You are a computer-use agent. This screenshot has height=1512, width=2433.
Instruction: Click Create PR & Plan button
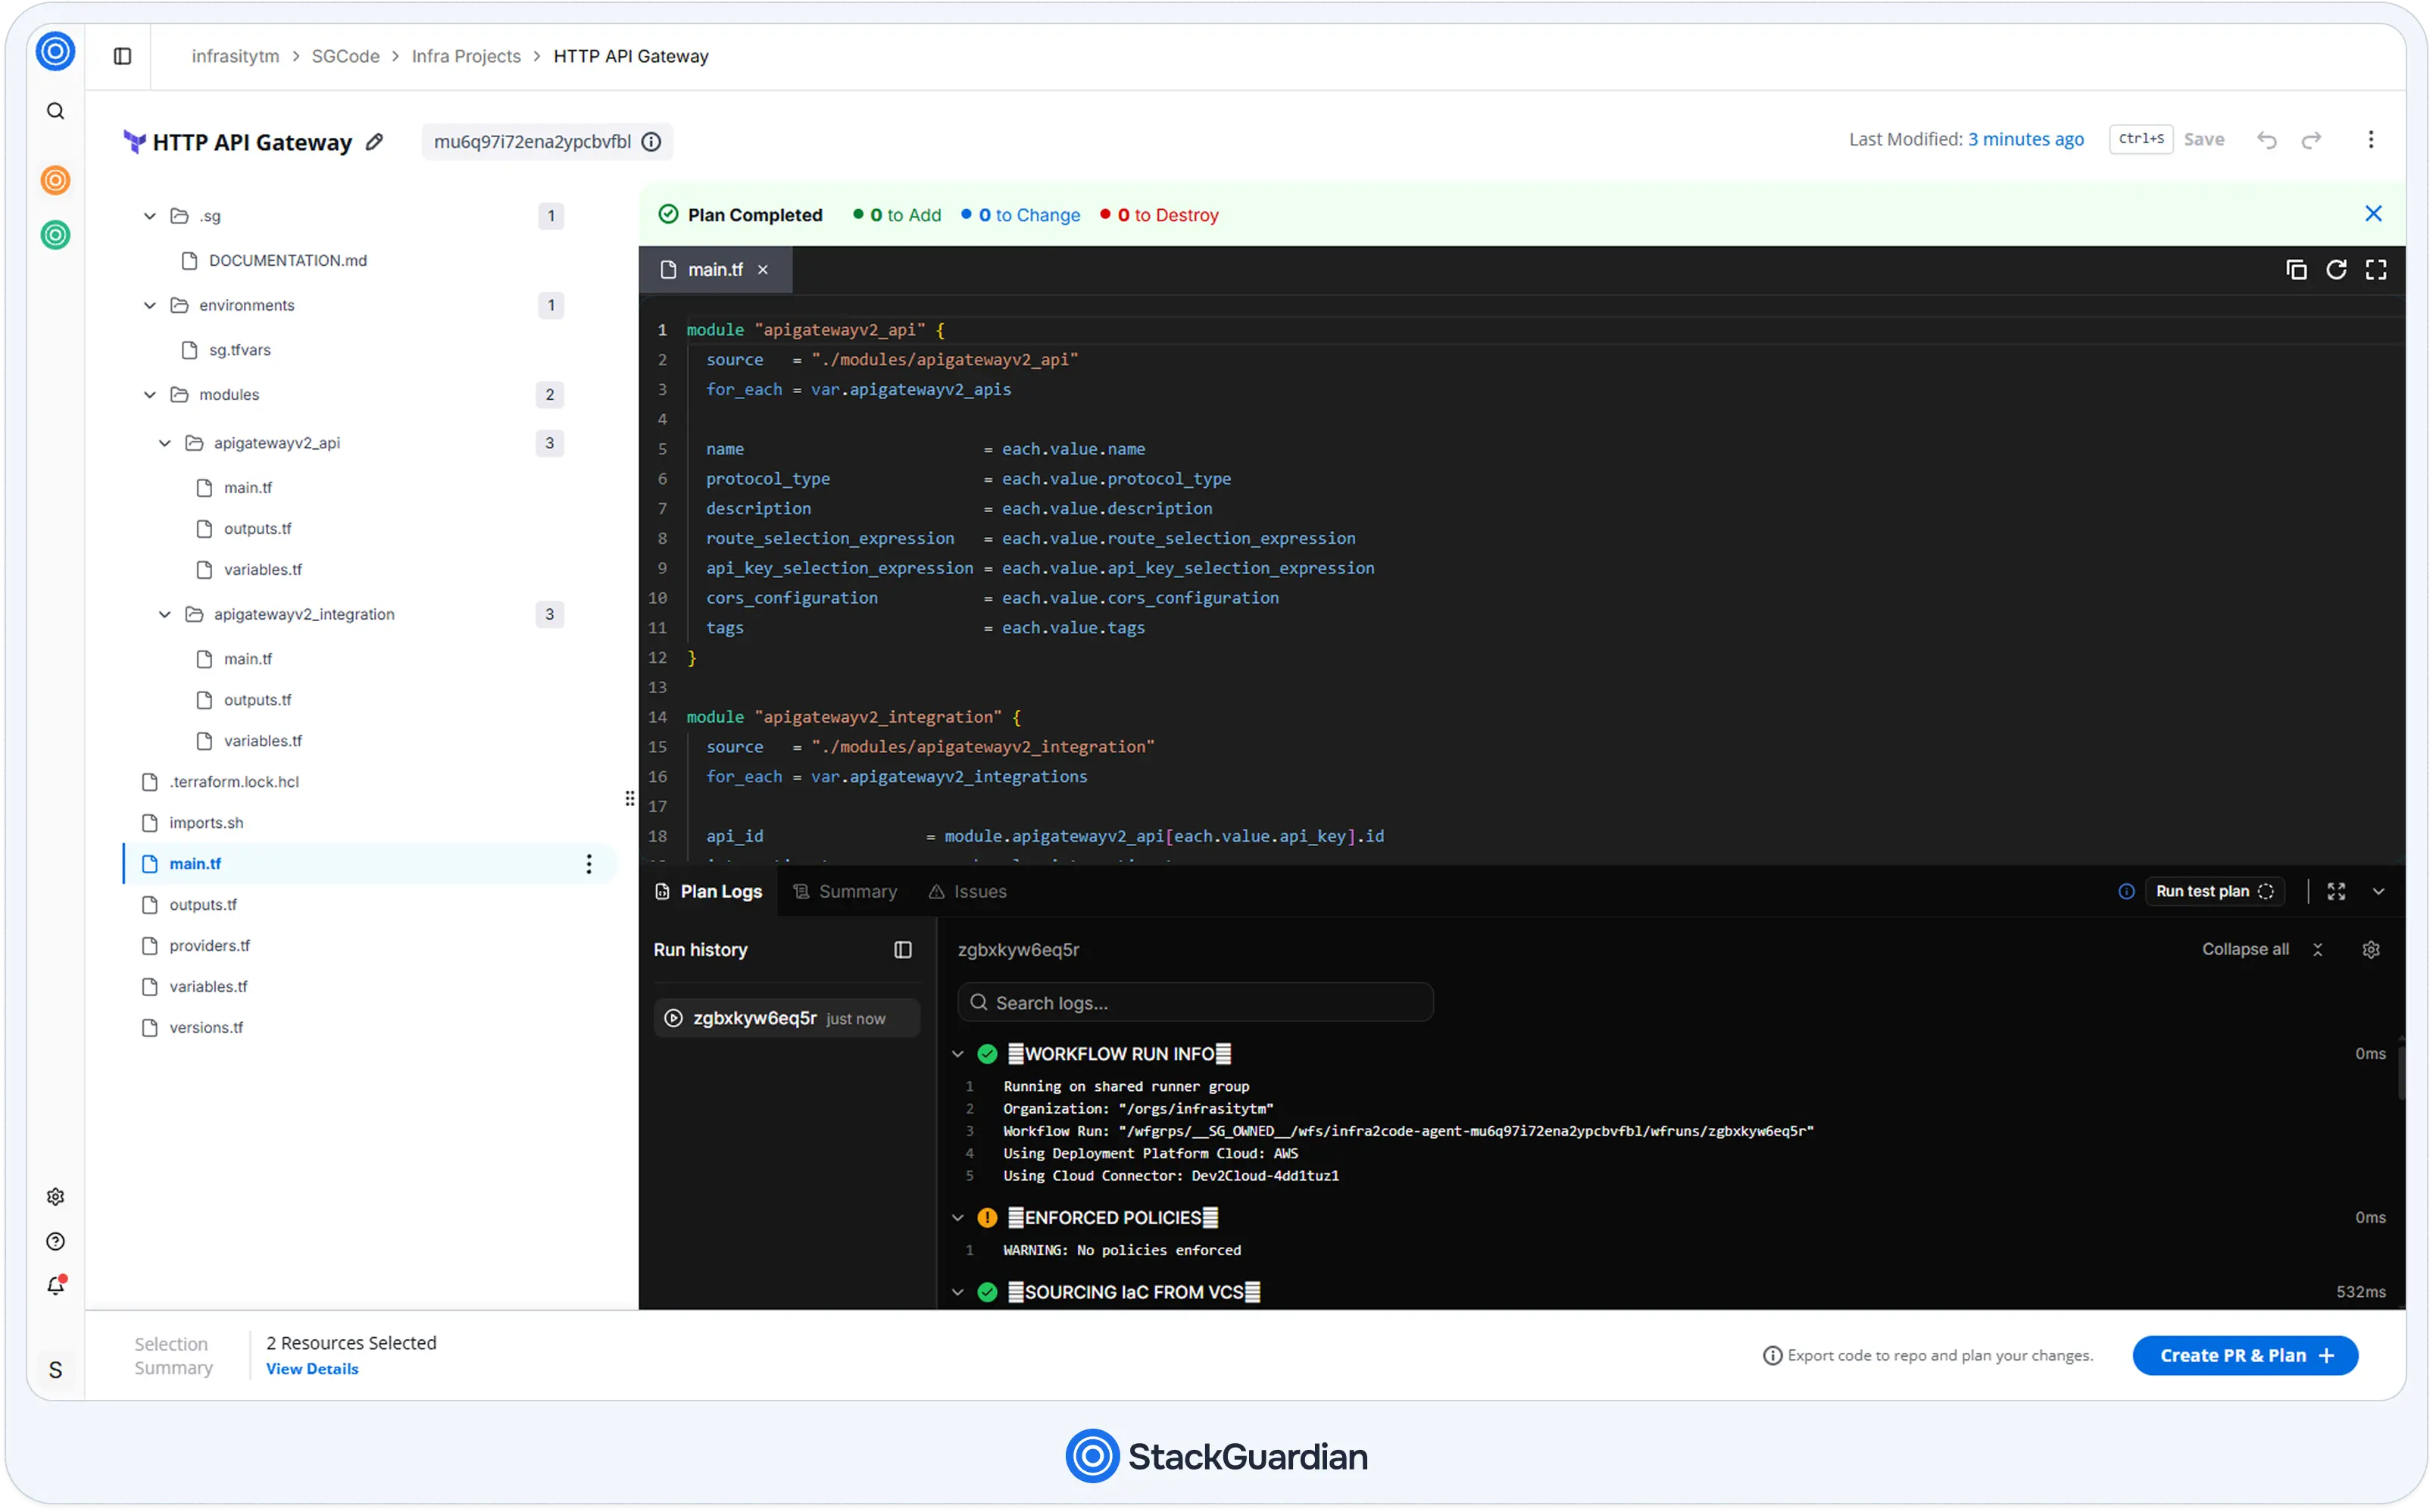click(2245, 1356)
